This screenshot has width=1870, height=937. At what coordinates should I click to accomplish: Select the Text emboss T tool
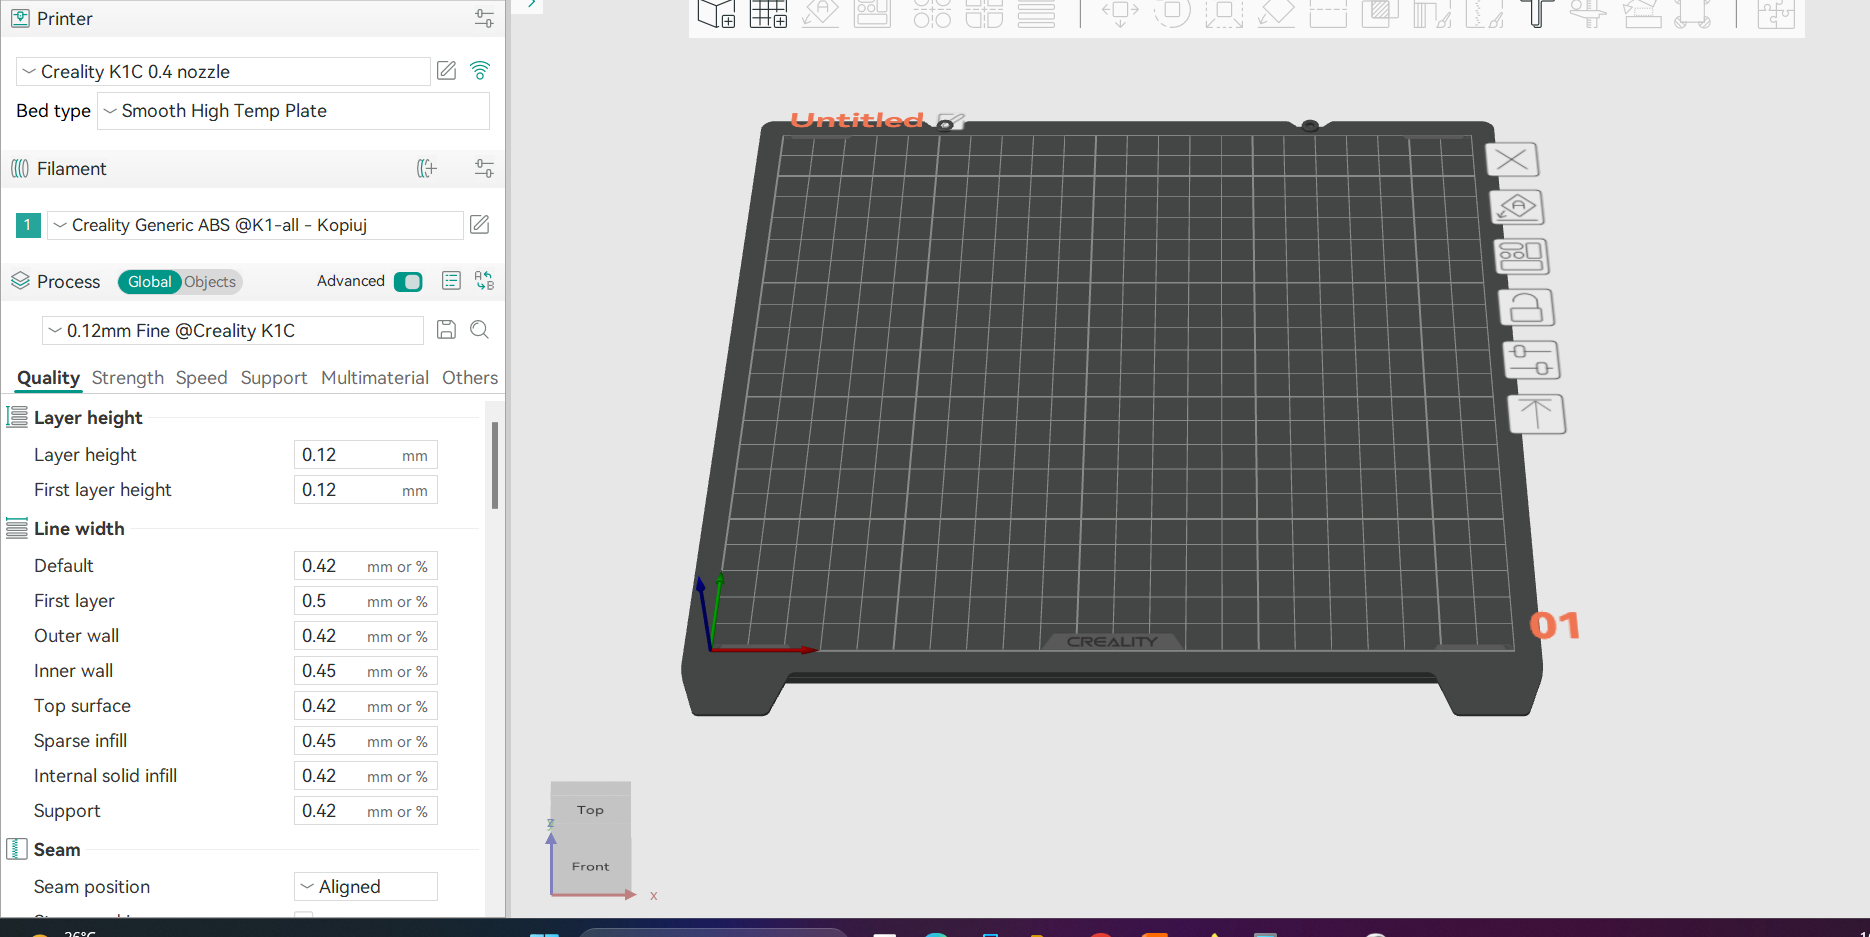pyautogui.click(x=1537, y=13)
